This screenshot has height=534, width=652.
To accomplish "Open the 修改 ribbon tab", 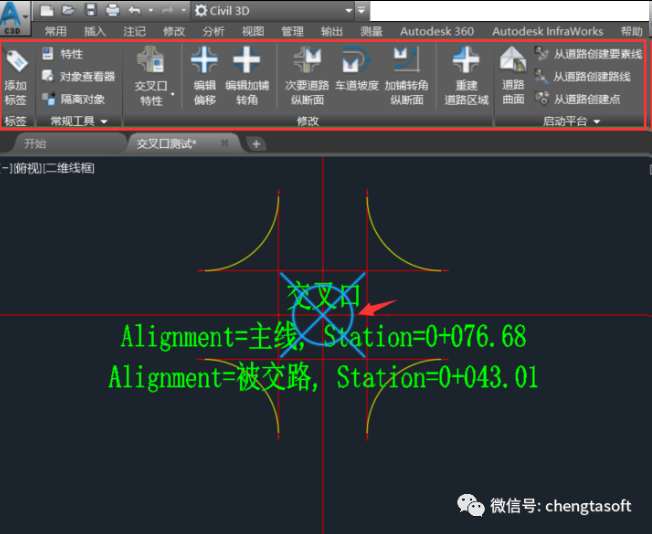I will pos(174,31).
